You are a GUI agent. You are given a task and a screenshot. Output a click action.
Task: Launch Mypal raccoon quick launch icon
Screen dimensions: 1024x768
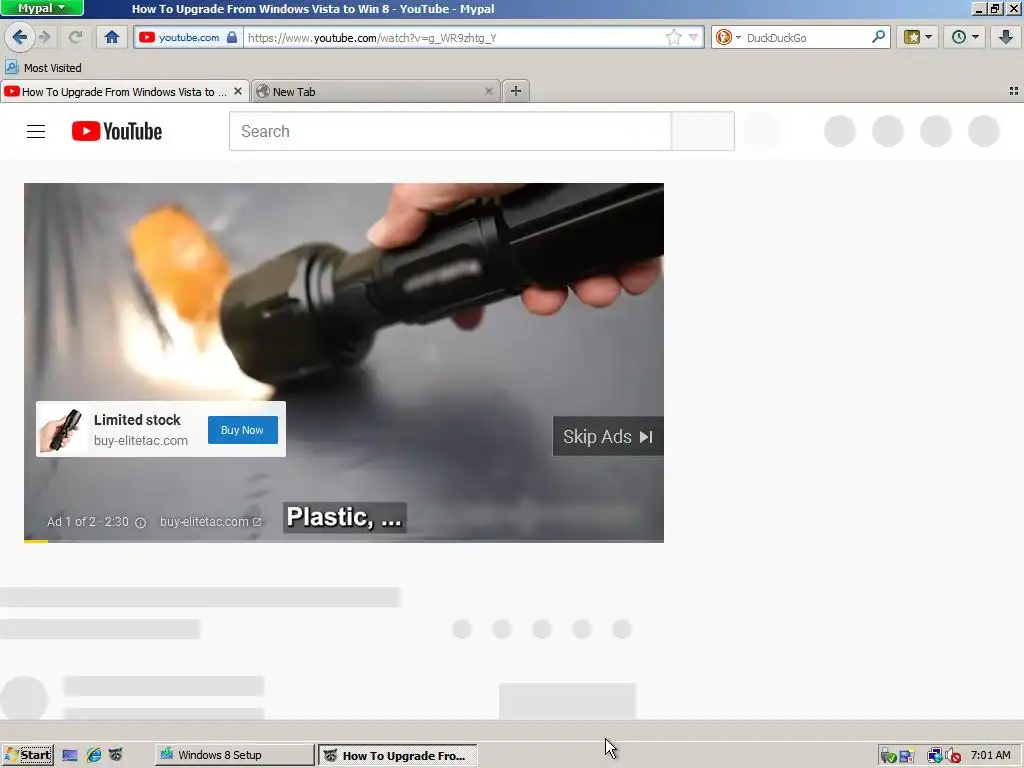point(116,755)
